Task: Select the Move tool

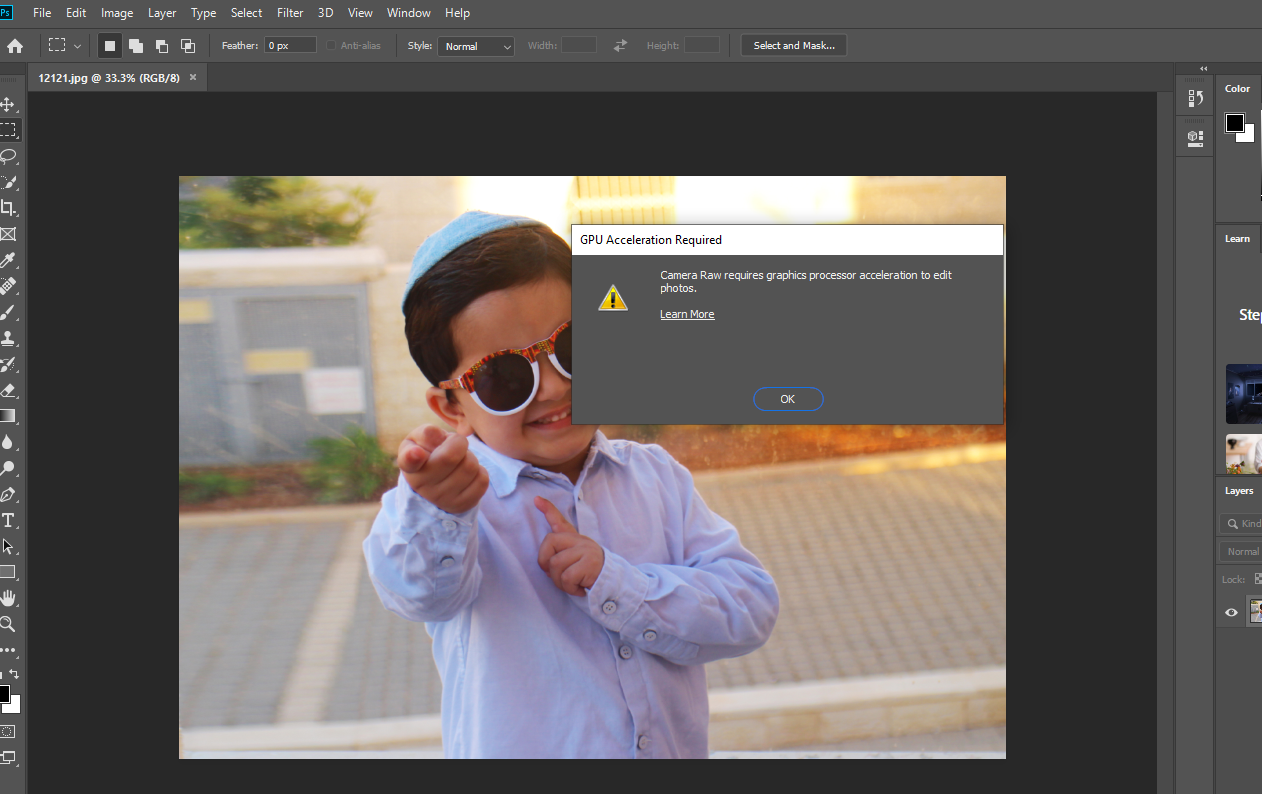Action: [8, 105]
